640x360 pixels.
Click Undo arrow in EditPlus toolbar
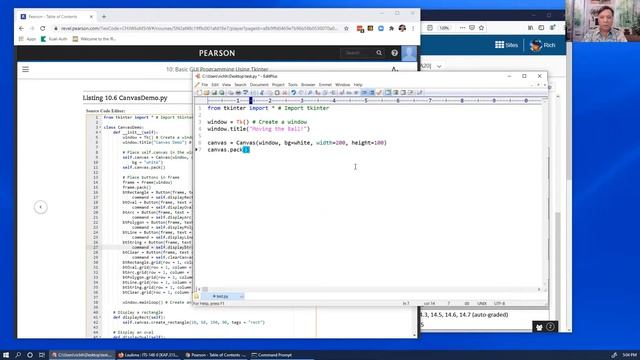click(293, 93)
